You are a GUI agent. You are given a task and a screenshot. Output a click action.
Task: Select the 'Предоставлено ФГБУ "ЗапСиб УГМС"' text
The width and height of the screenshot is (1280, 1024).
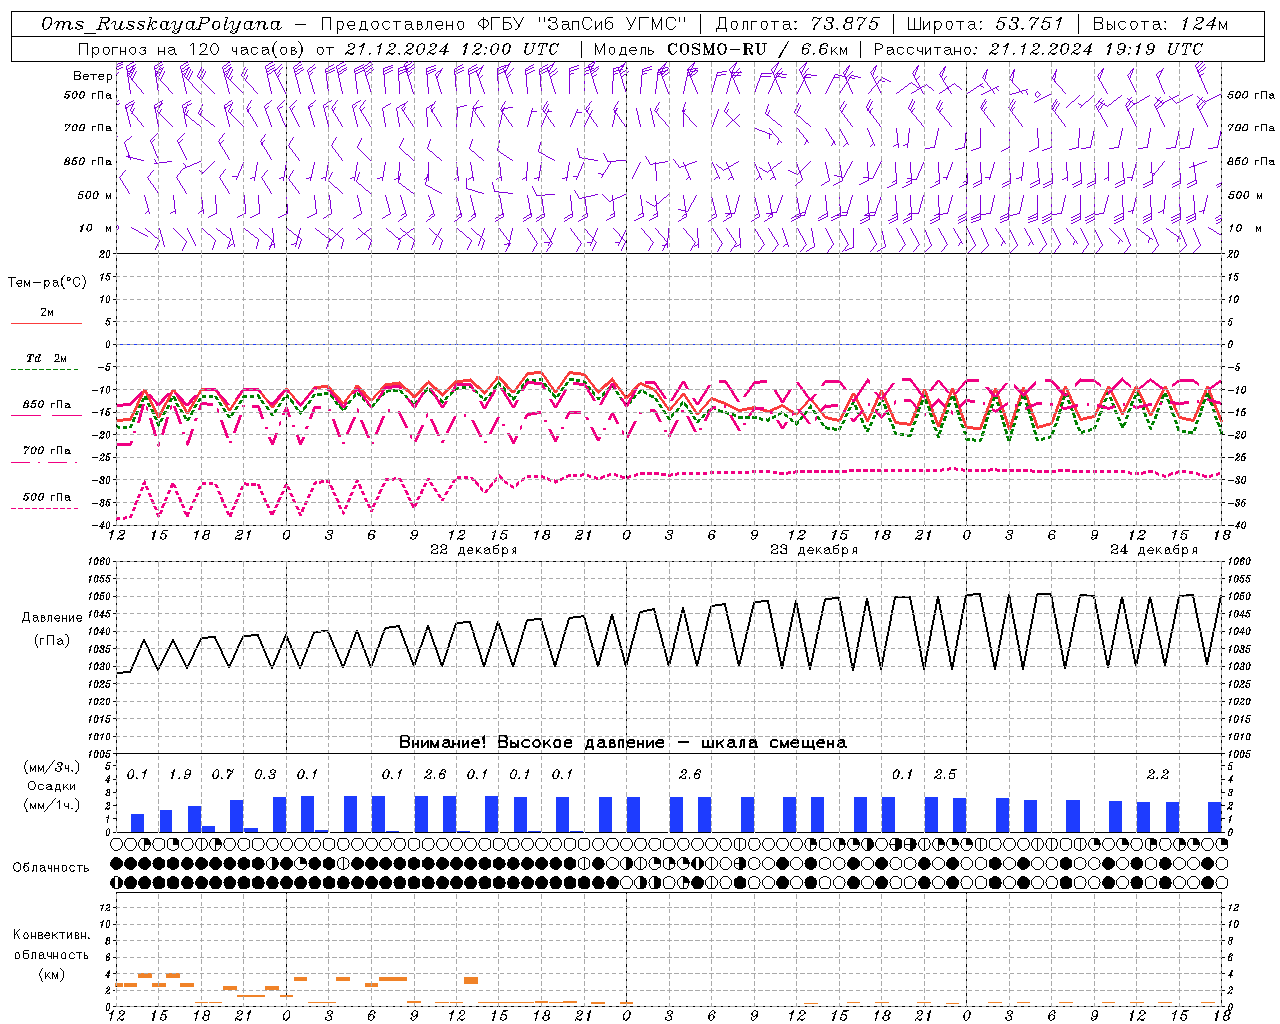[x=504, y=24]
